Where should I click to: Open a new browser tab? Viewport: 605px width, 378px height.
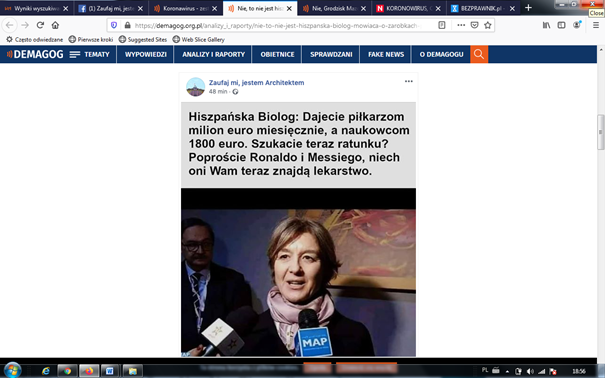coord(528,8)
